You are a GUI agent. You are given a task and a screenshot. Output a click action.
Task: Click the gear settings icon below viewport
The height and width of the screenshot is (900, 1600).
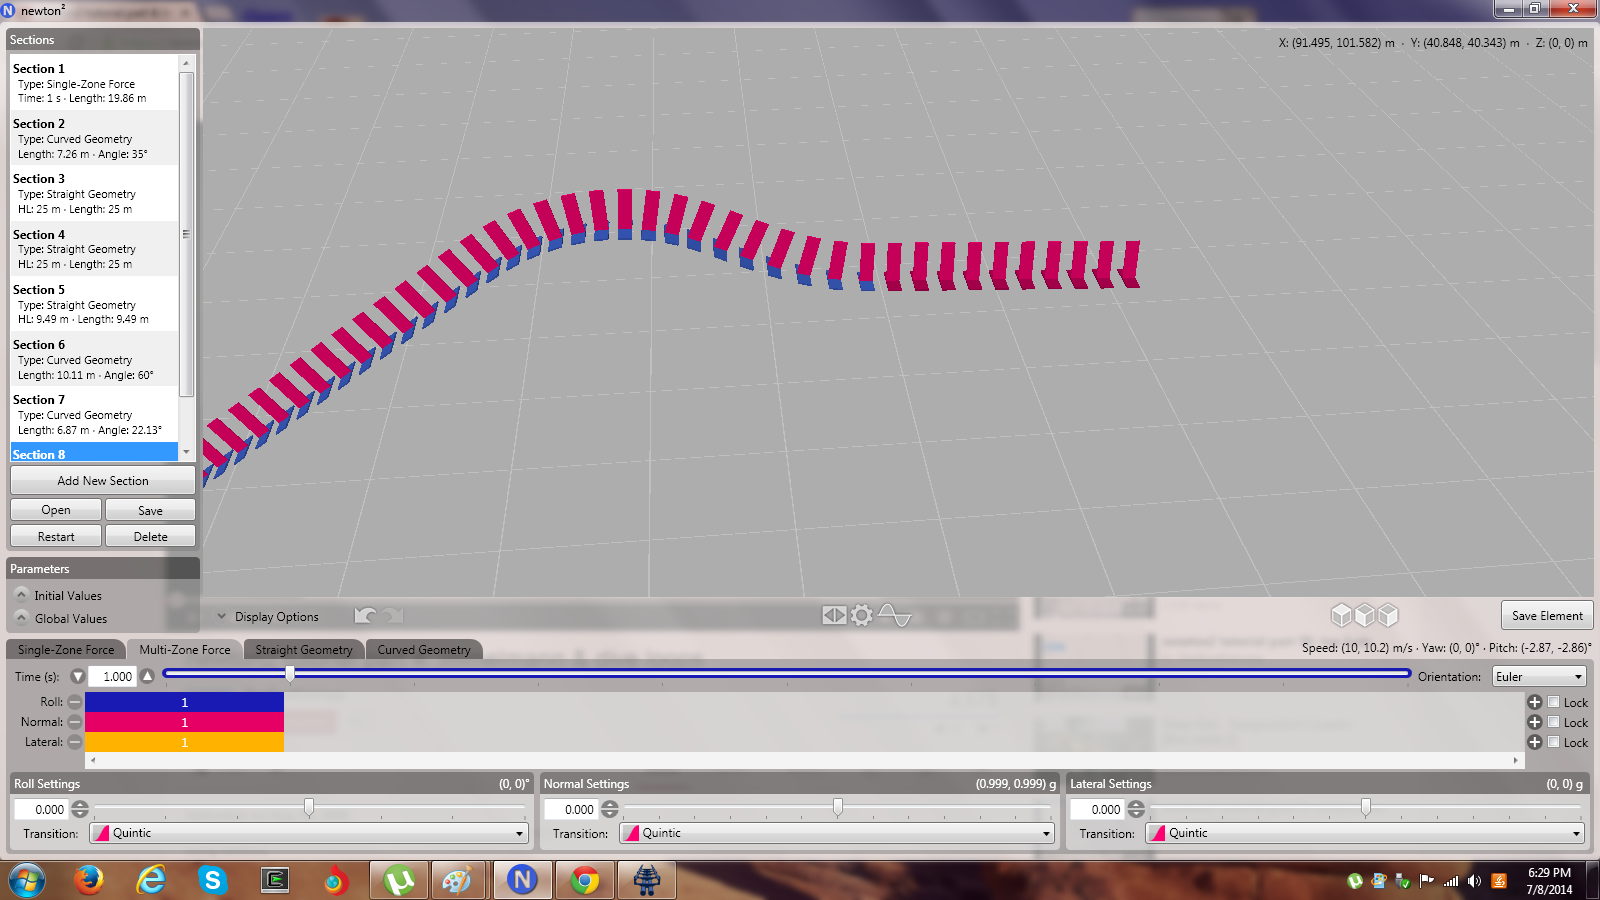click(x=862, y=615)
